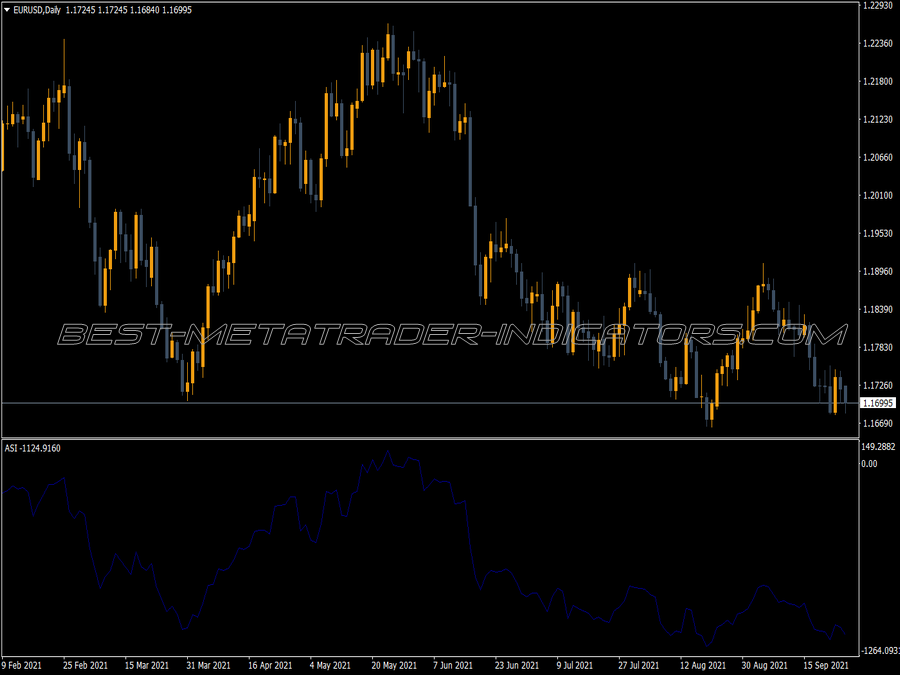The height and width of the screenshot is (675, 900).
Task: Click the 1.22360 price scale value
Action: [878, 44]
